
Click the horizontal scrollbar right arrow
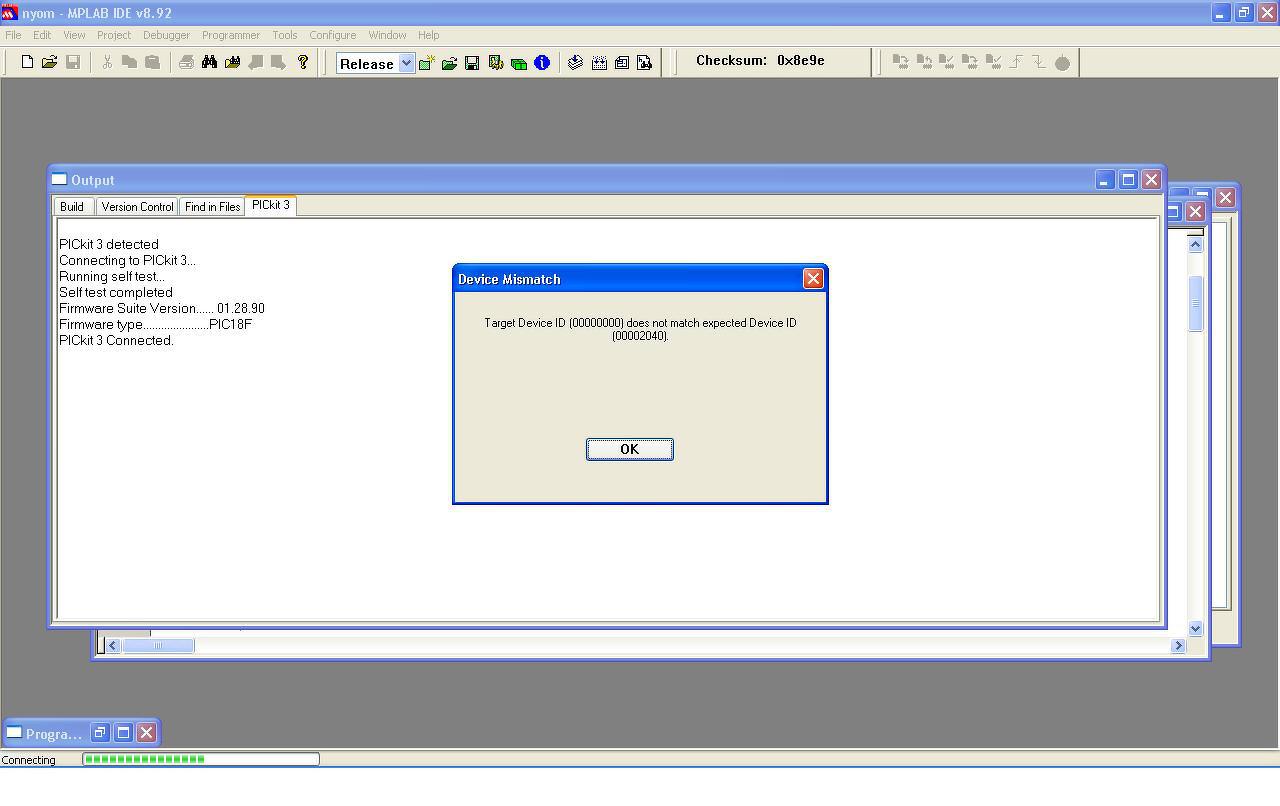pyautogui.click(x=1178, y=645)
